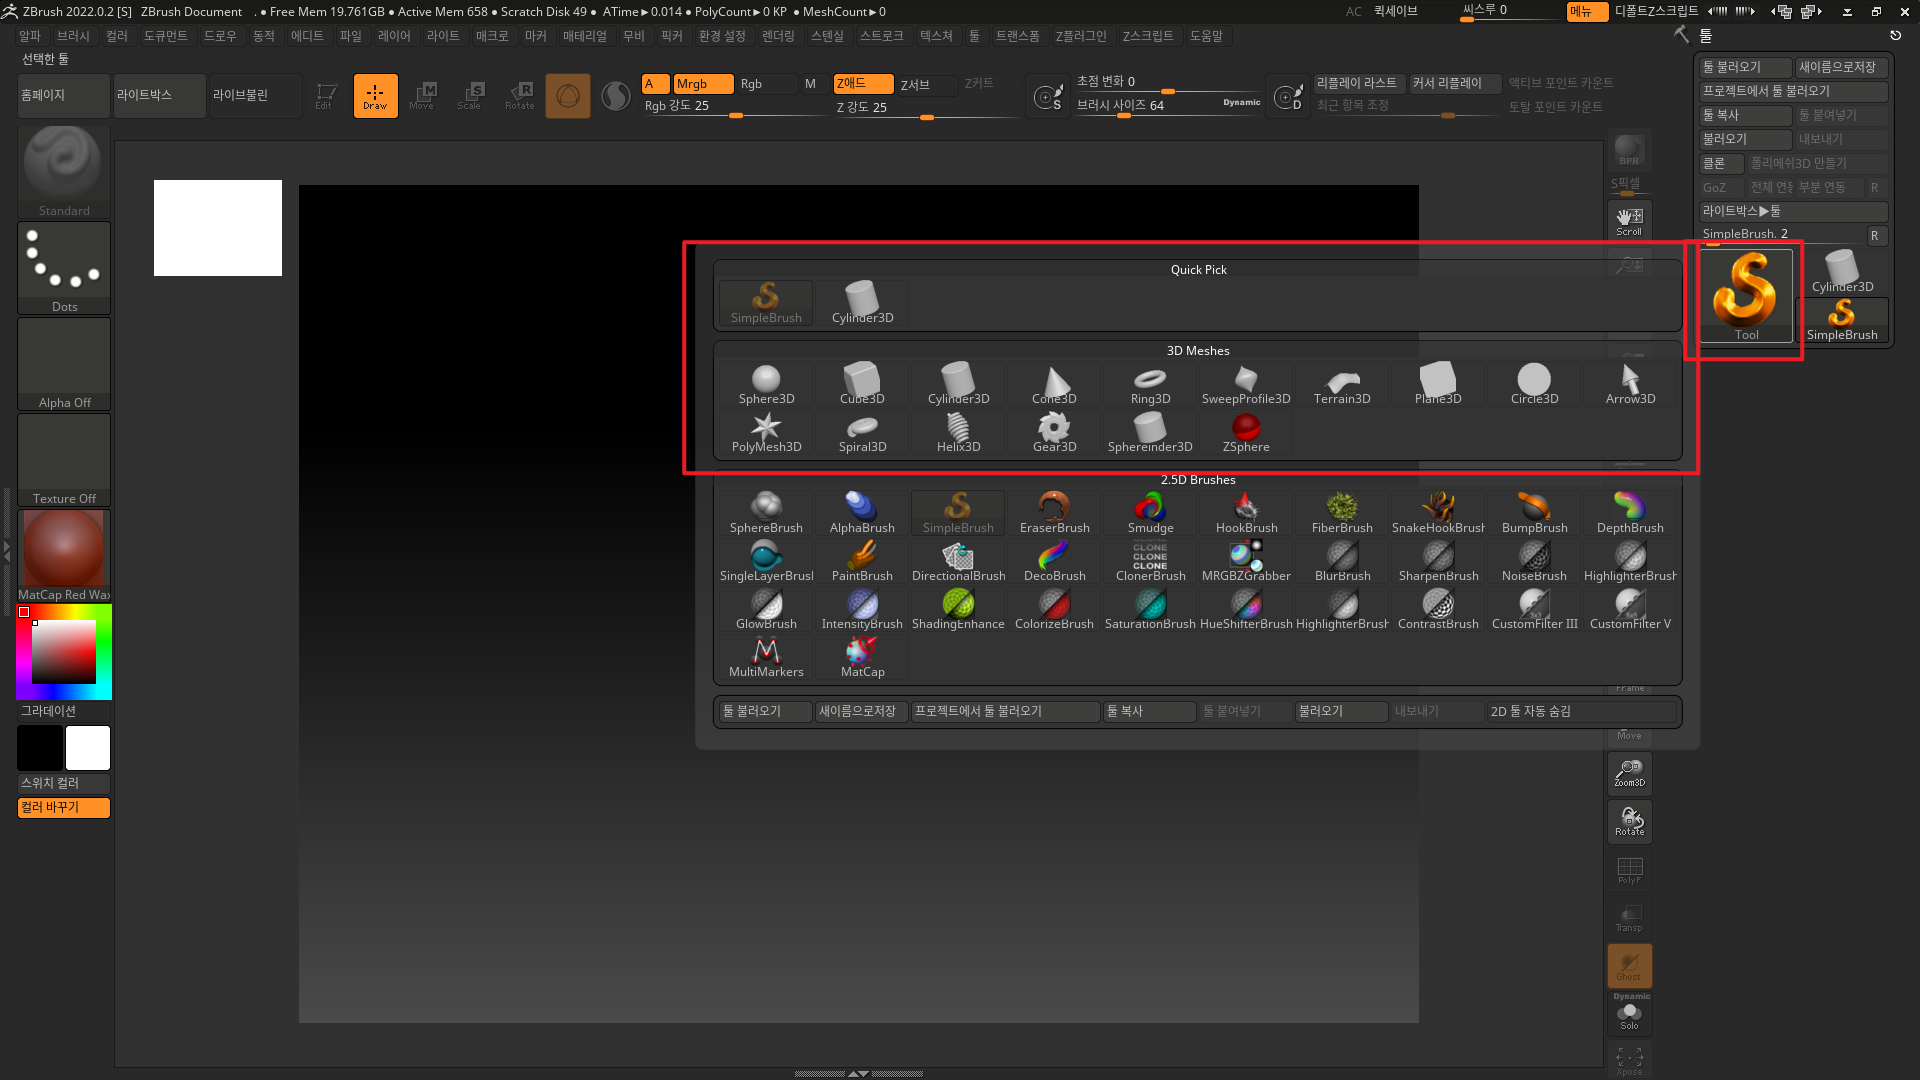Pick the Terrain3D mesh
This screenshot has height=1080, width=1920.
pyautogui.click(x=1342, y=385)
